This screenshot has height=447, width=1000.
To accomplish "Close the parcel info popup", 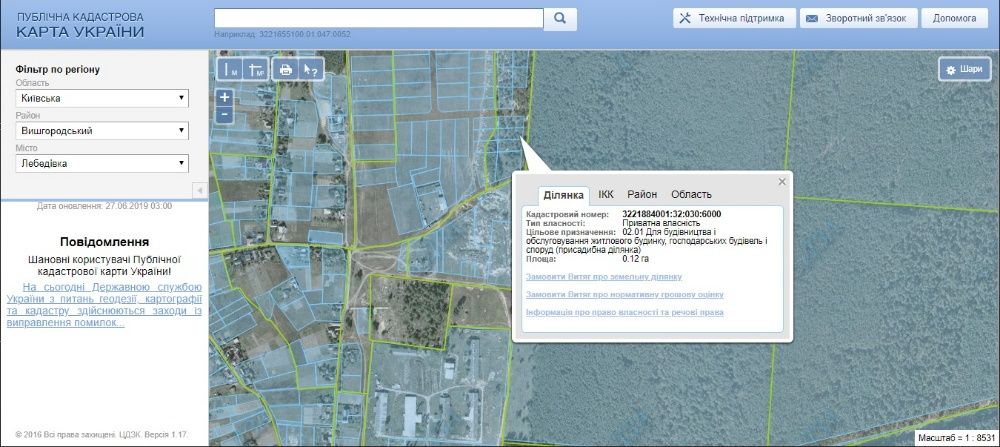I will tap(782, 182).
